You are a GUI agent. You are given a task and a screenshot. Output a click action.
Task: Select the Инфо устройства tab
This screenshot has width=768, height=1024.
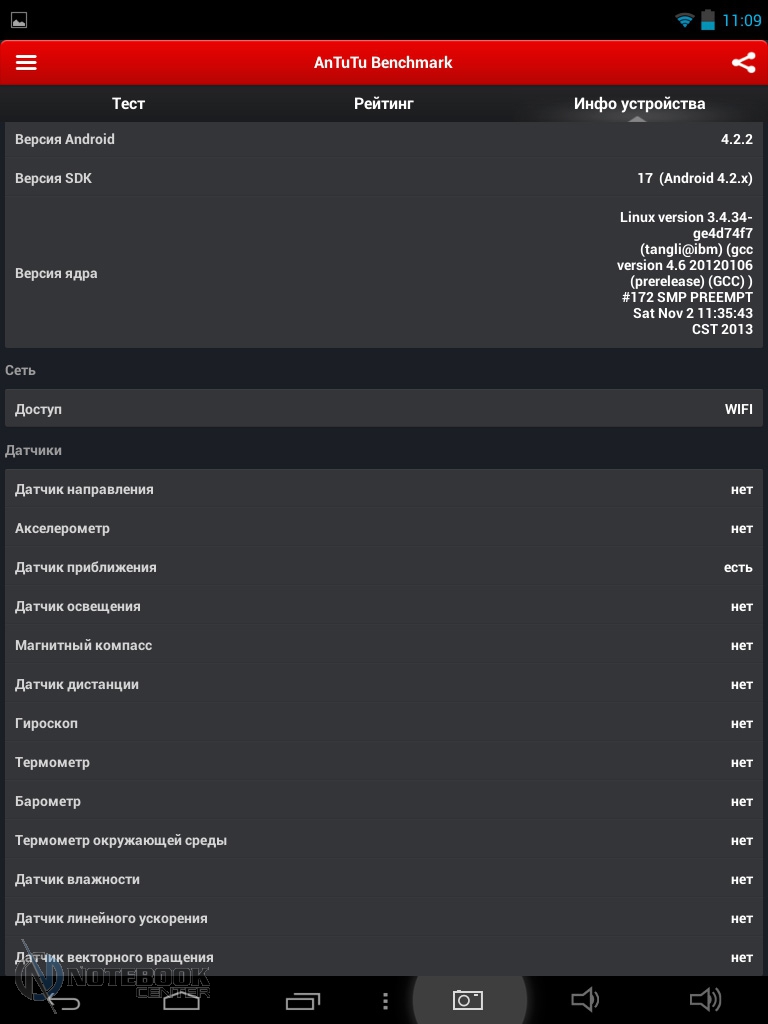coord(639,103)
